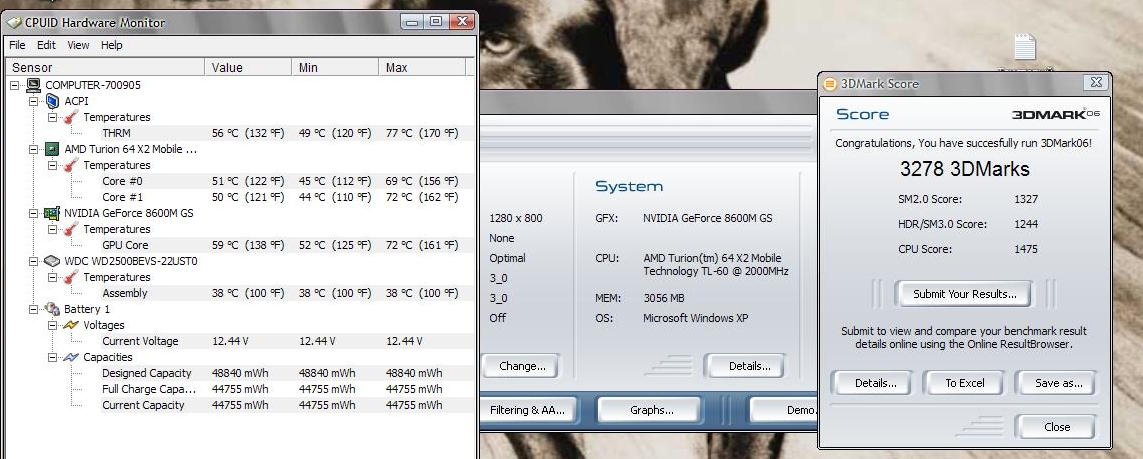Collapse the Voltages branch

[52, 326]
